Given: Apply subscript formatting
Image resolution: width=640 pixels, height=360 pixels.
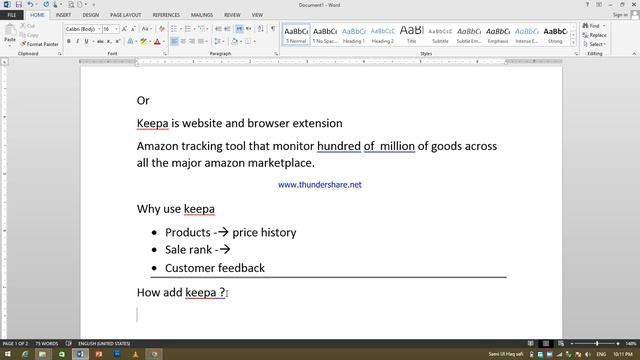Looking at the screenshot, I should pyautogui.click(x=109, y=41).
